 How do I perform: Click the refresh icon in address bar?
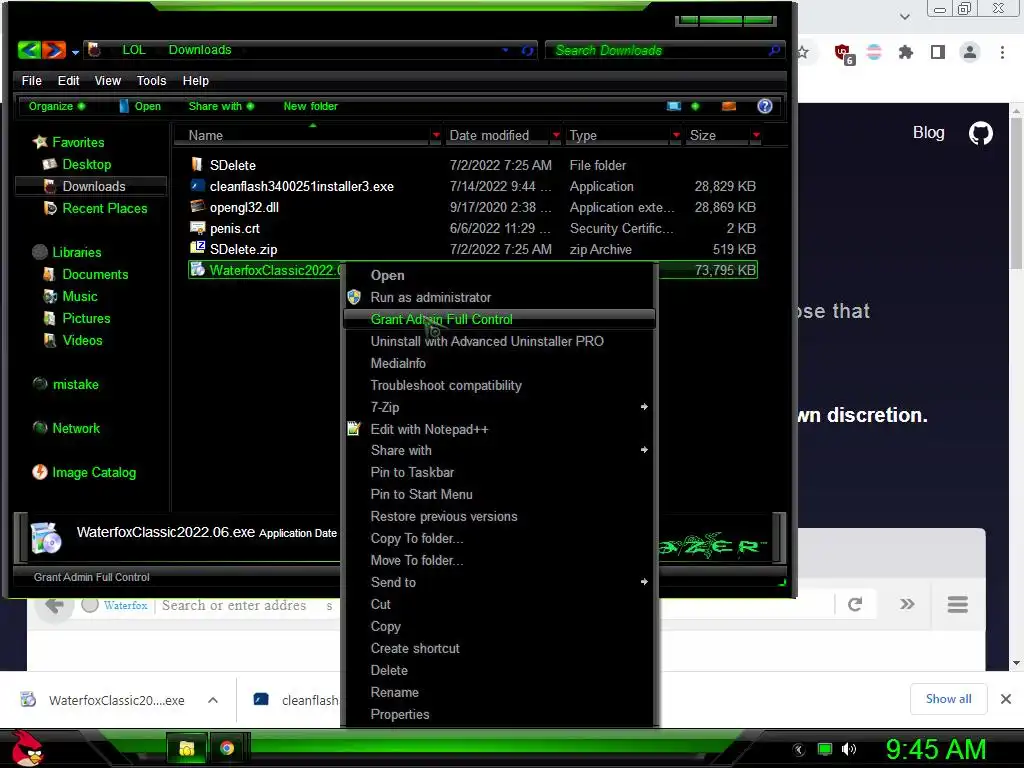(x=527, y=50)
